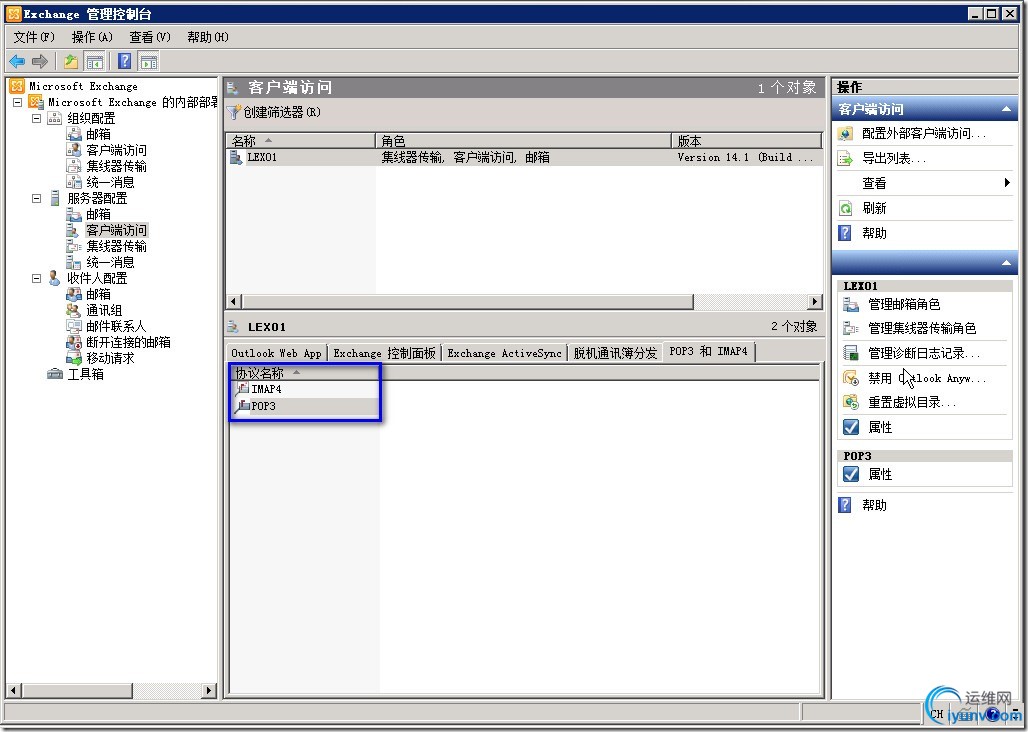Click 创建筛选器(R) button
This screenshot has height=732, width=1028.
point(274,113)
